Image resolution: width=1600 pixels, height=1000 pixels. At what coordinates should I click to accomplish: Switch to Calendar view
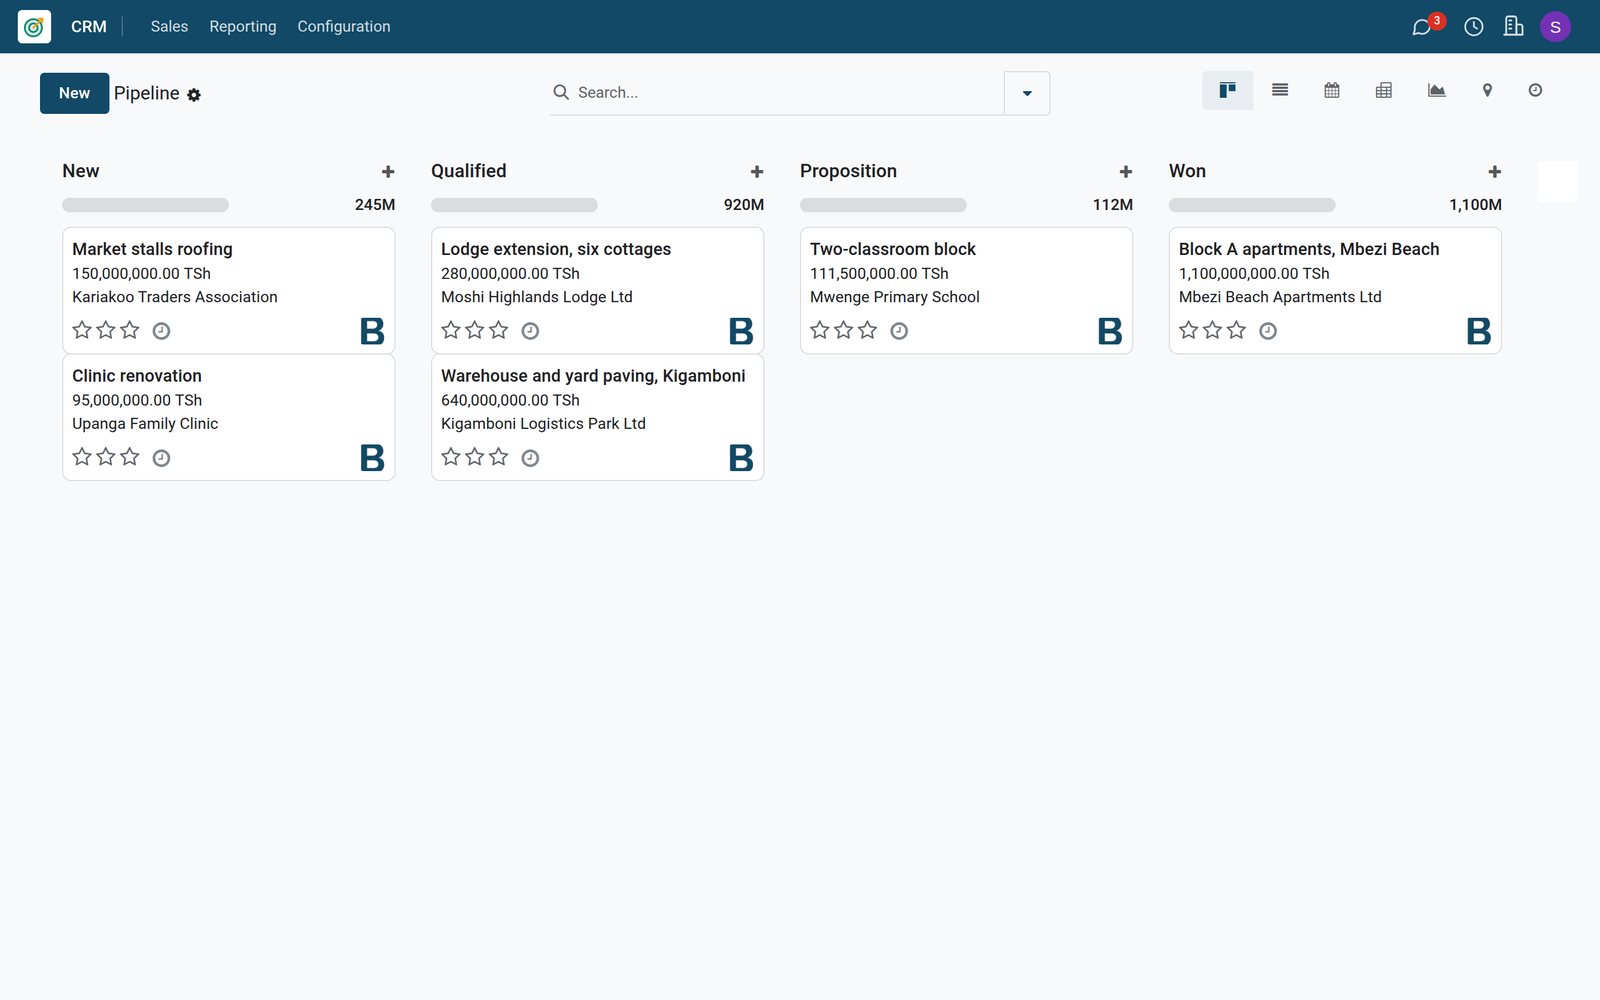(x=1332, y=90)
